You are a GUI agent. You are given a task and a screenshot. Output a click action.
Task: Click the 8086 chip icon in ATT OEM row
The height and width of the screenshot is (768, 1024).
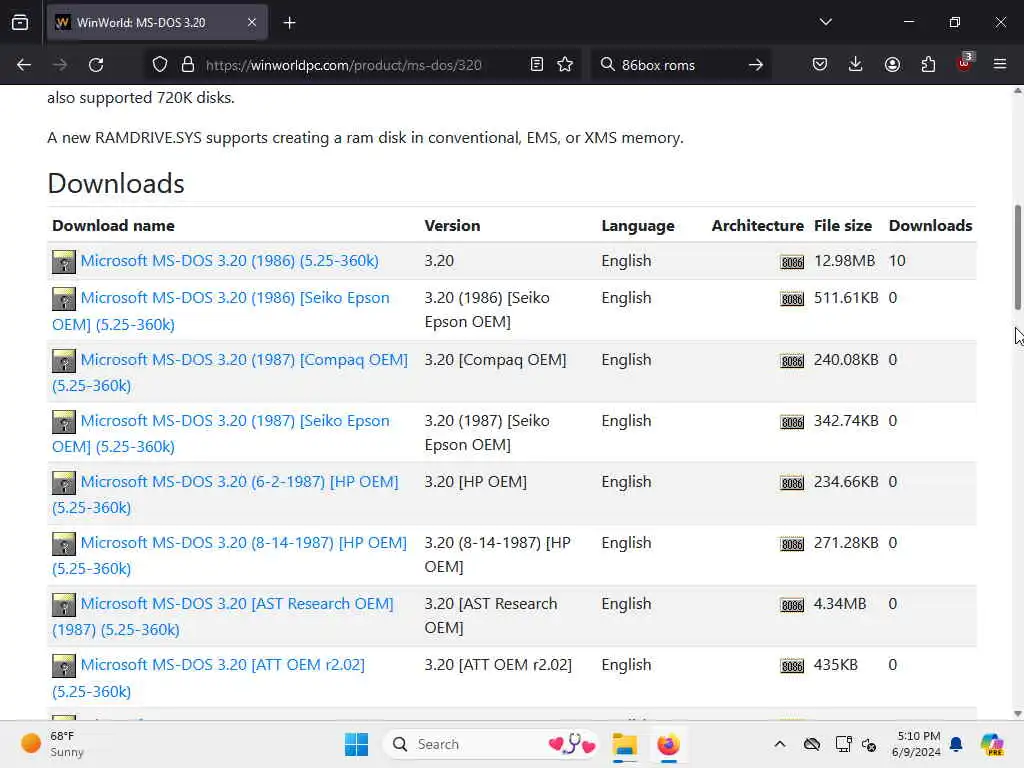pos(792,666)
